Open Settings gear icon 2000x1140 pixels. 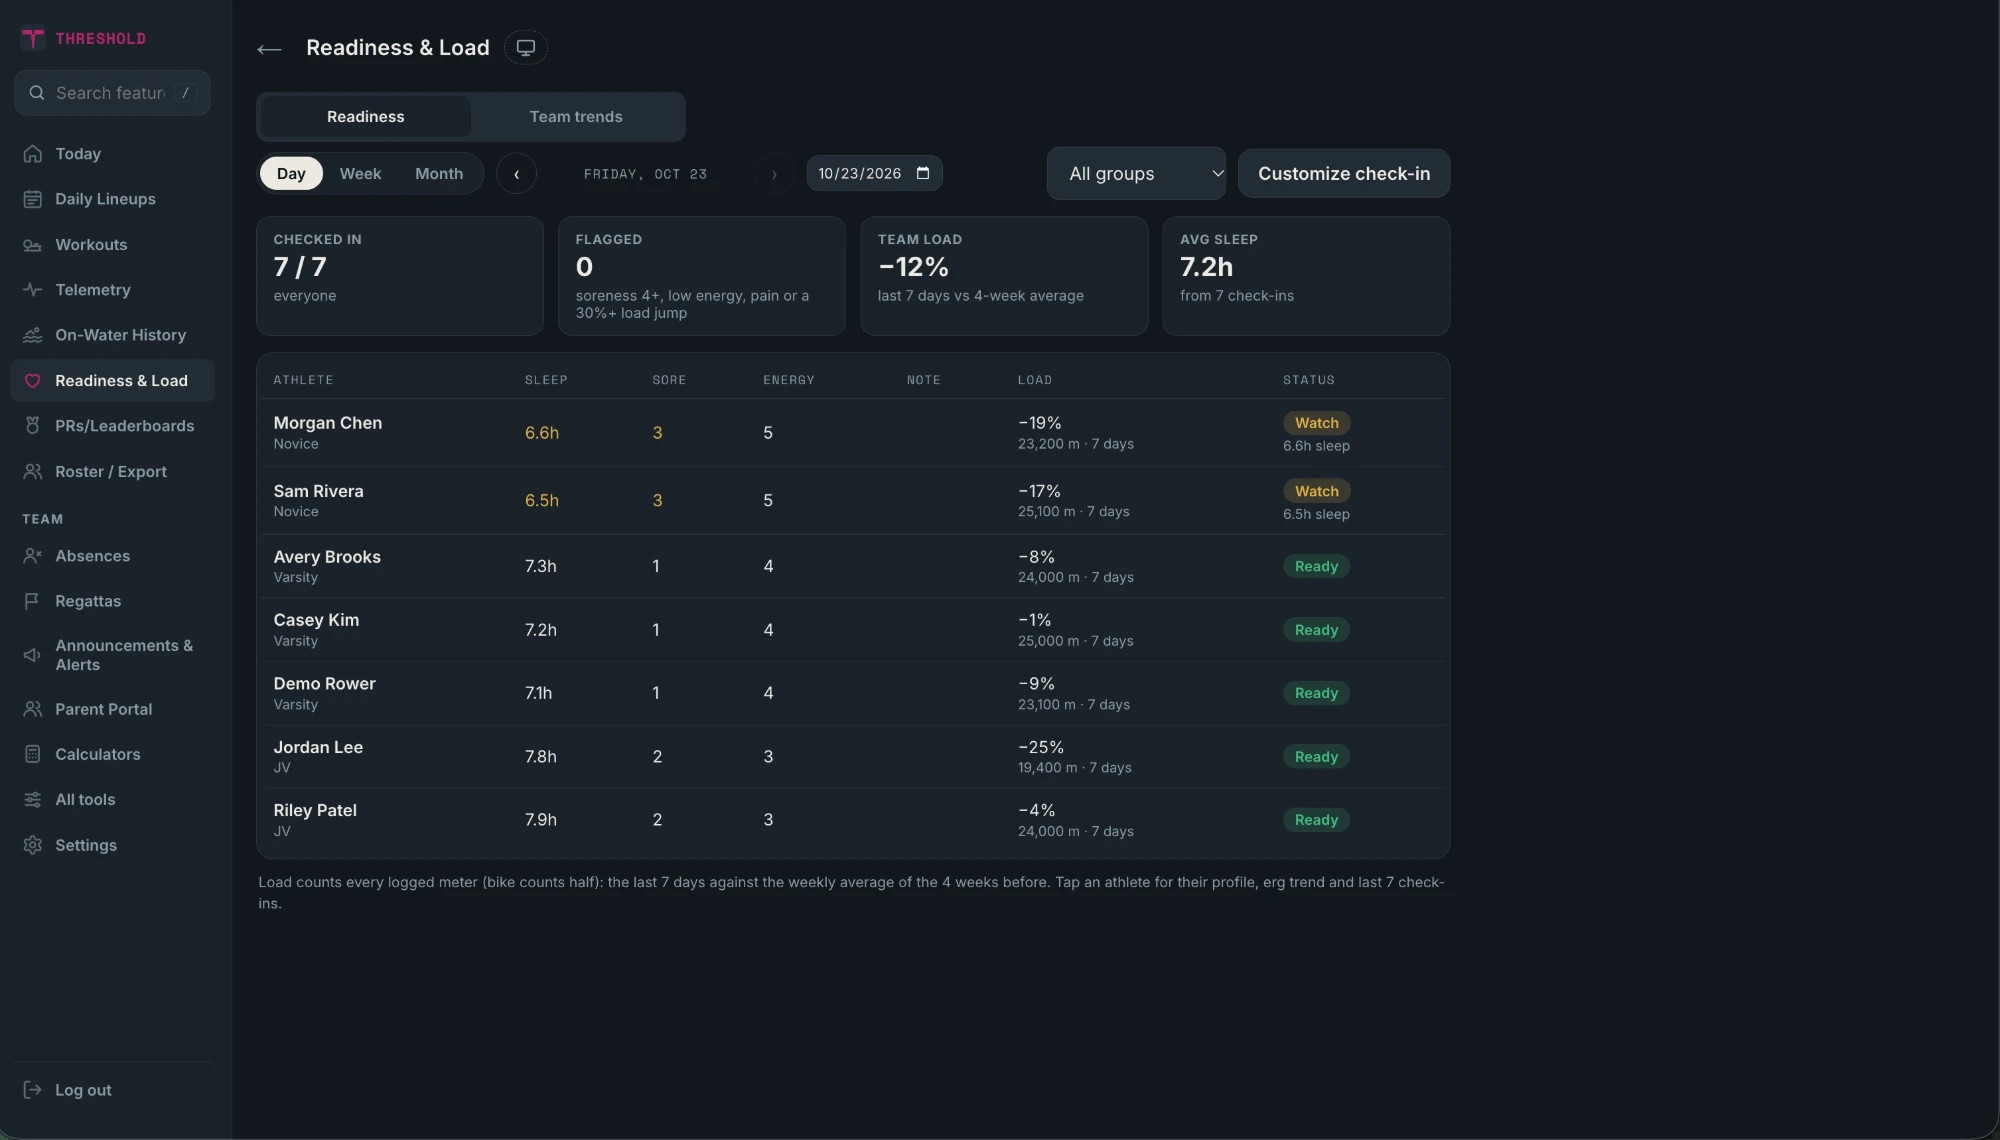pos(33,845)
